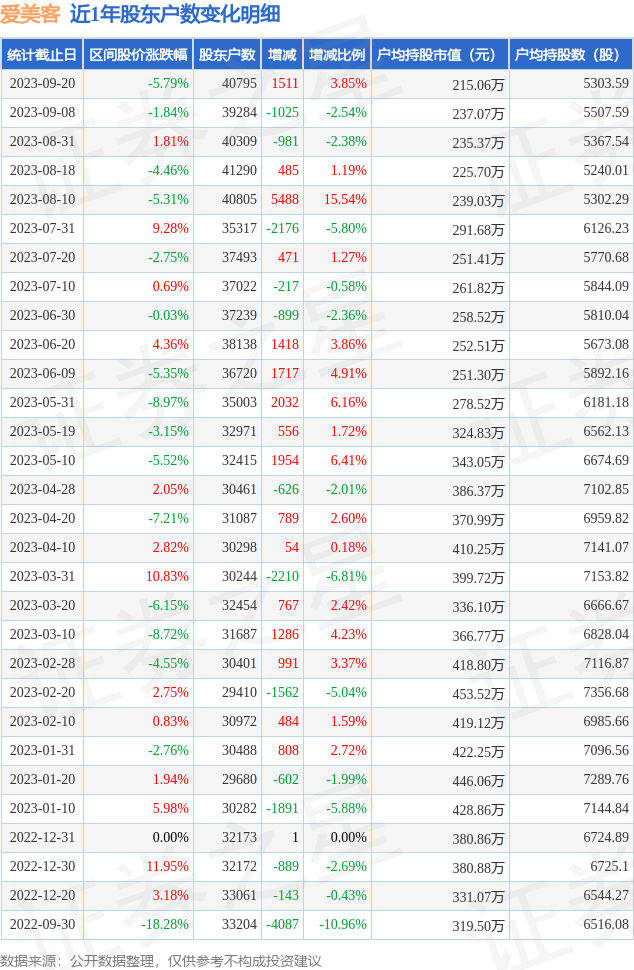Click the holding value 319.50万
The image size is (634, 970).
(x=478, y=926)
